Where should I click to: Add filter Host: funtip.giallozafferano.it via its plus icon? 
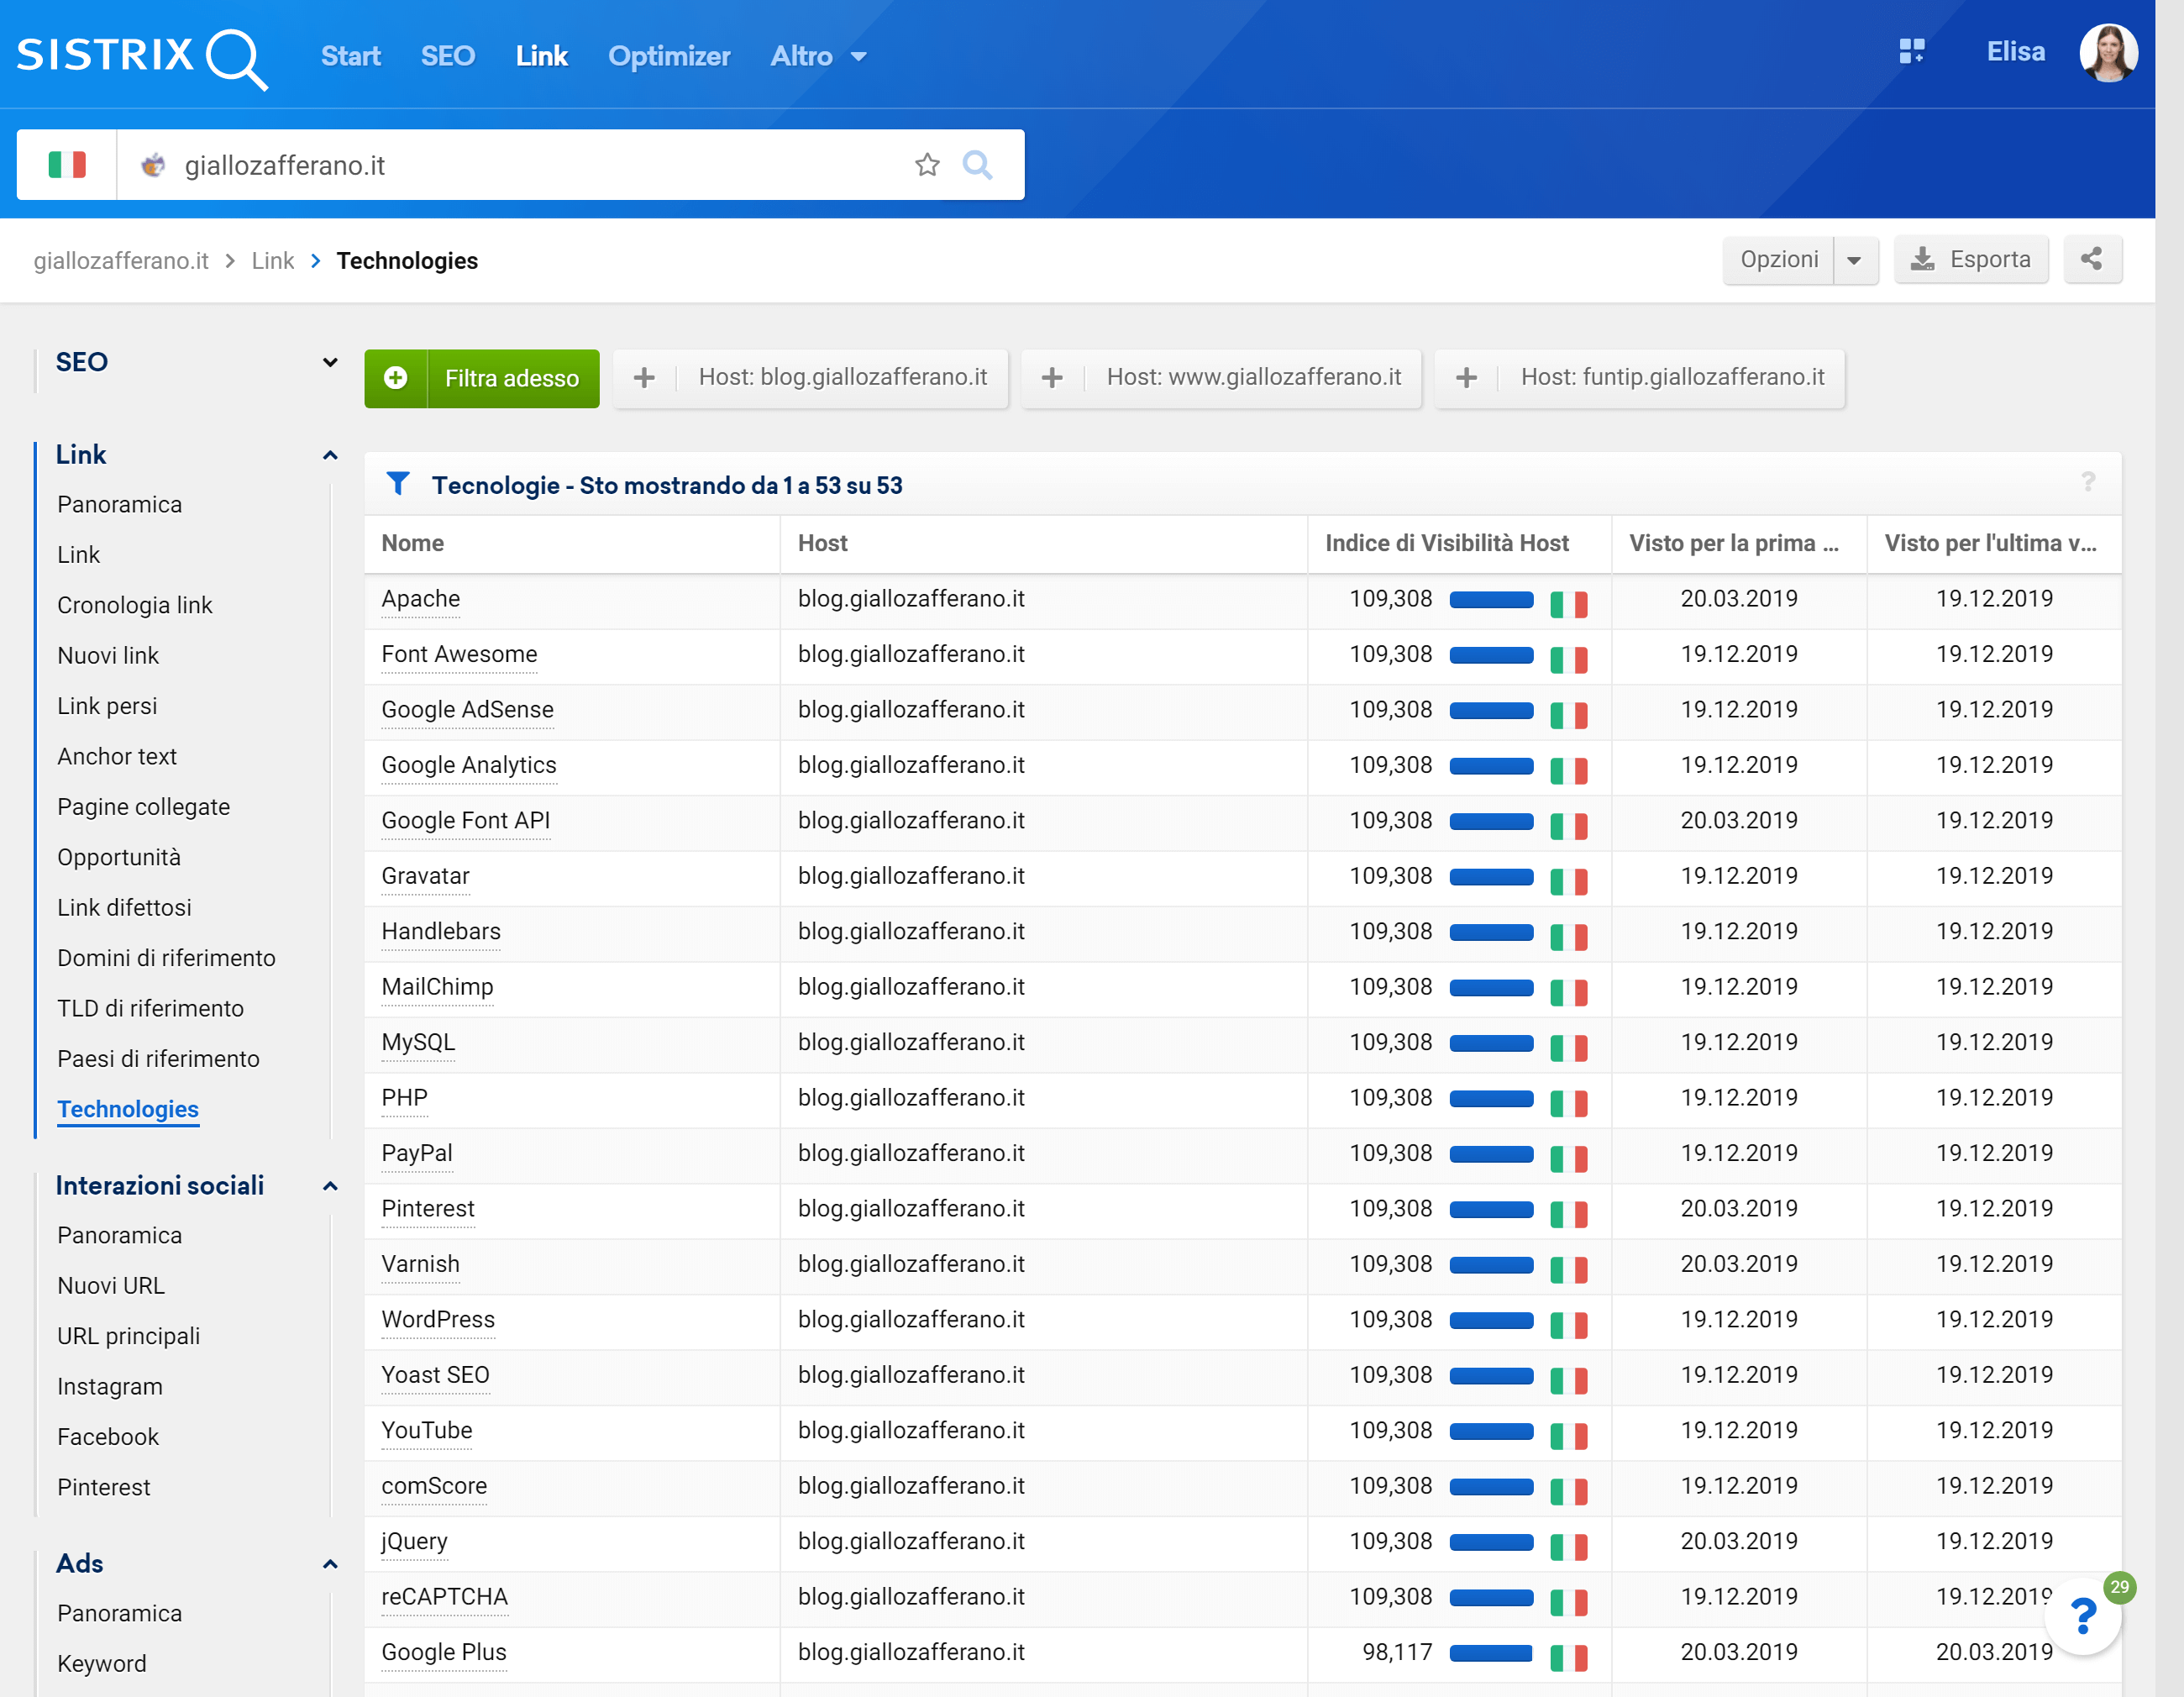point(1466,378)
